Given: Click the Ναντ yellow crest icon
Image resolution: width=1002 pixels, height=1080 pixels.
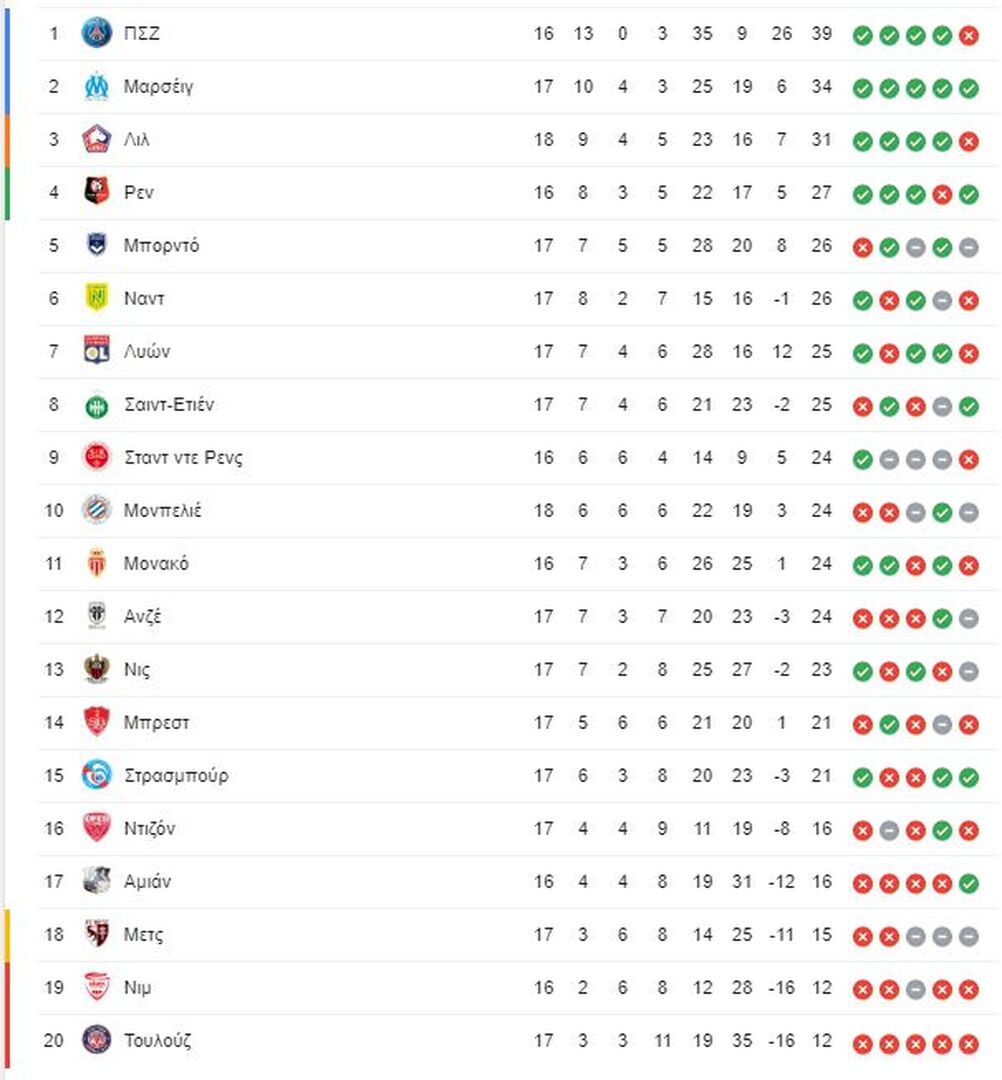Looking at the screenshot, I should point(97,298).
